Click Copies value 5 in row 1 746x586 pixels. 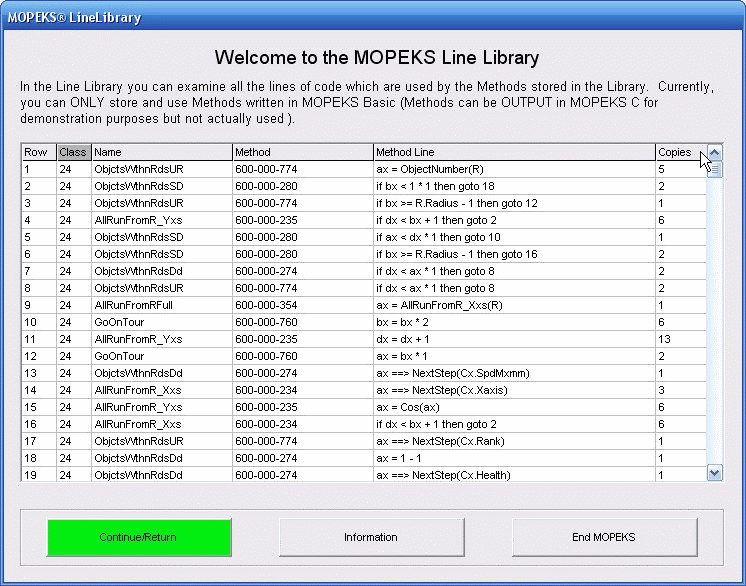681,169
